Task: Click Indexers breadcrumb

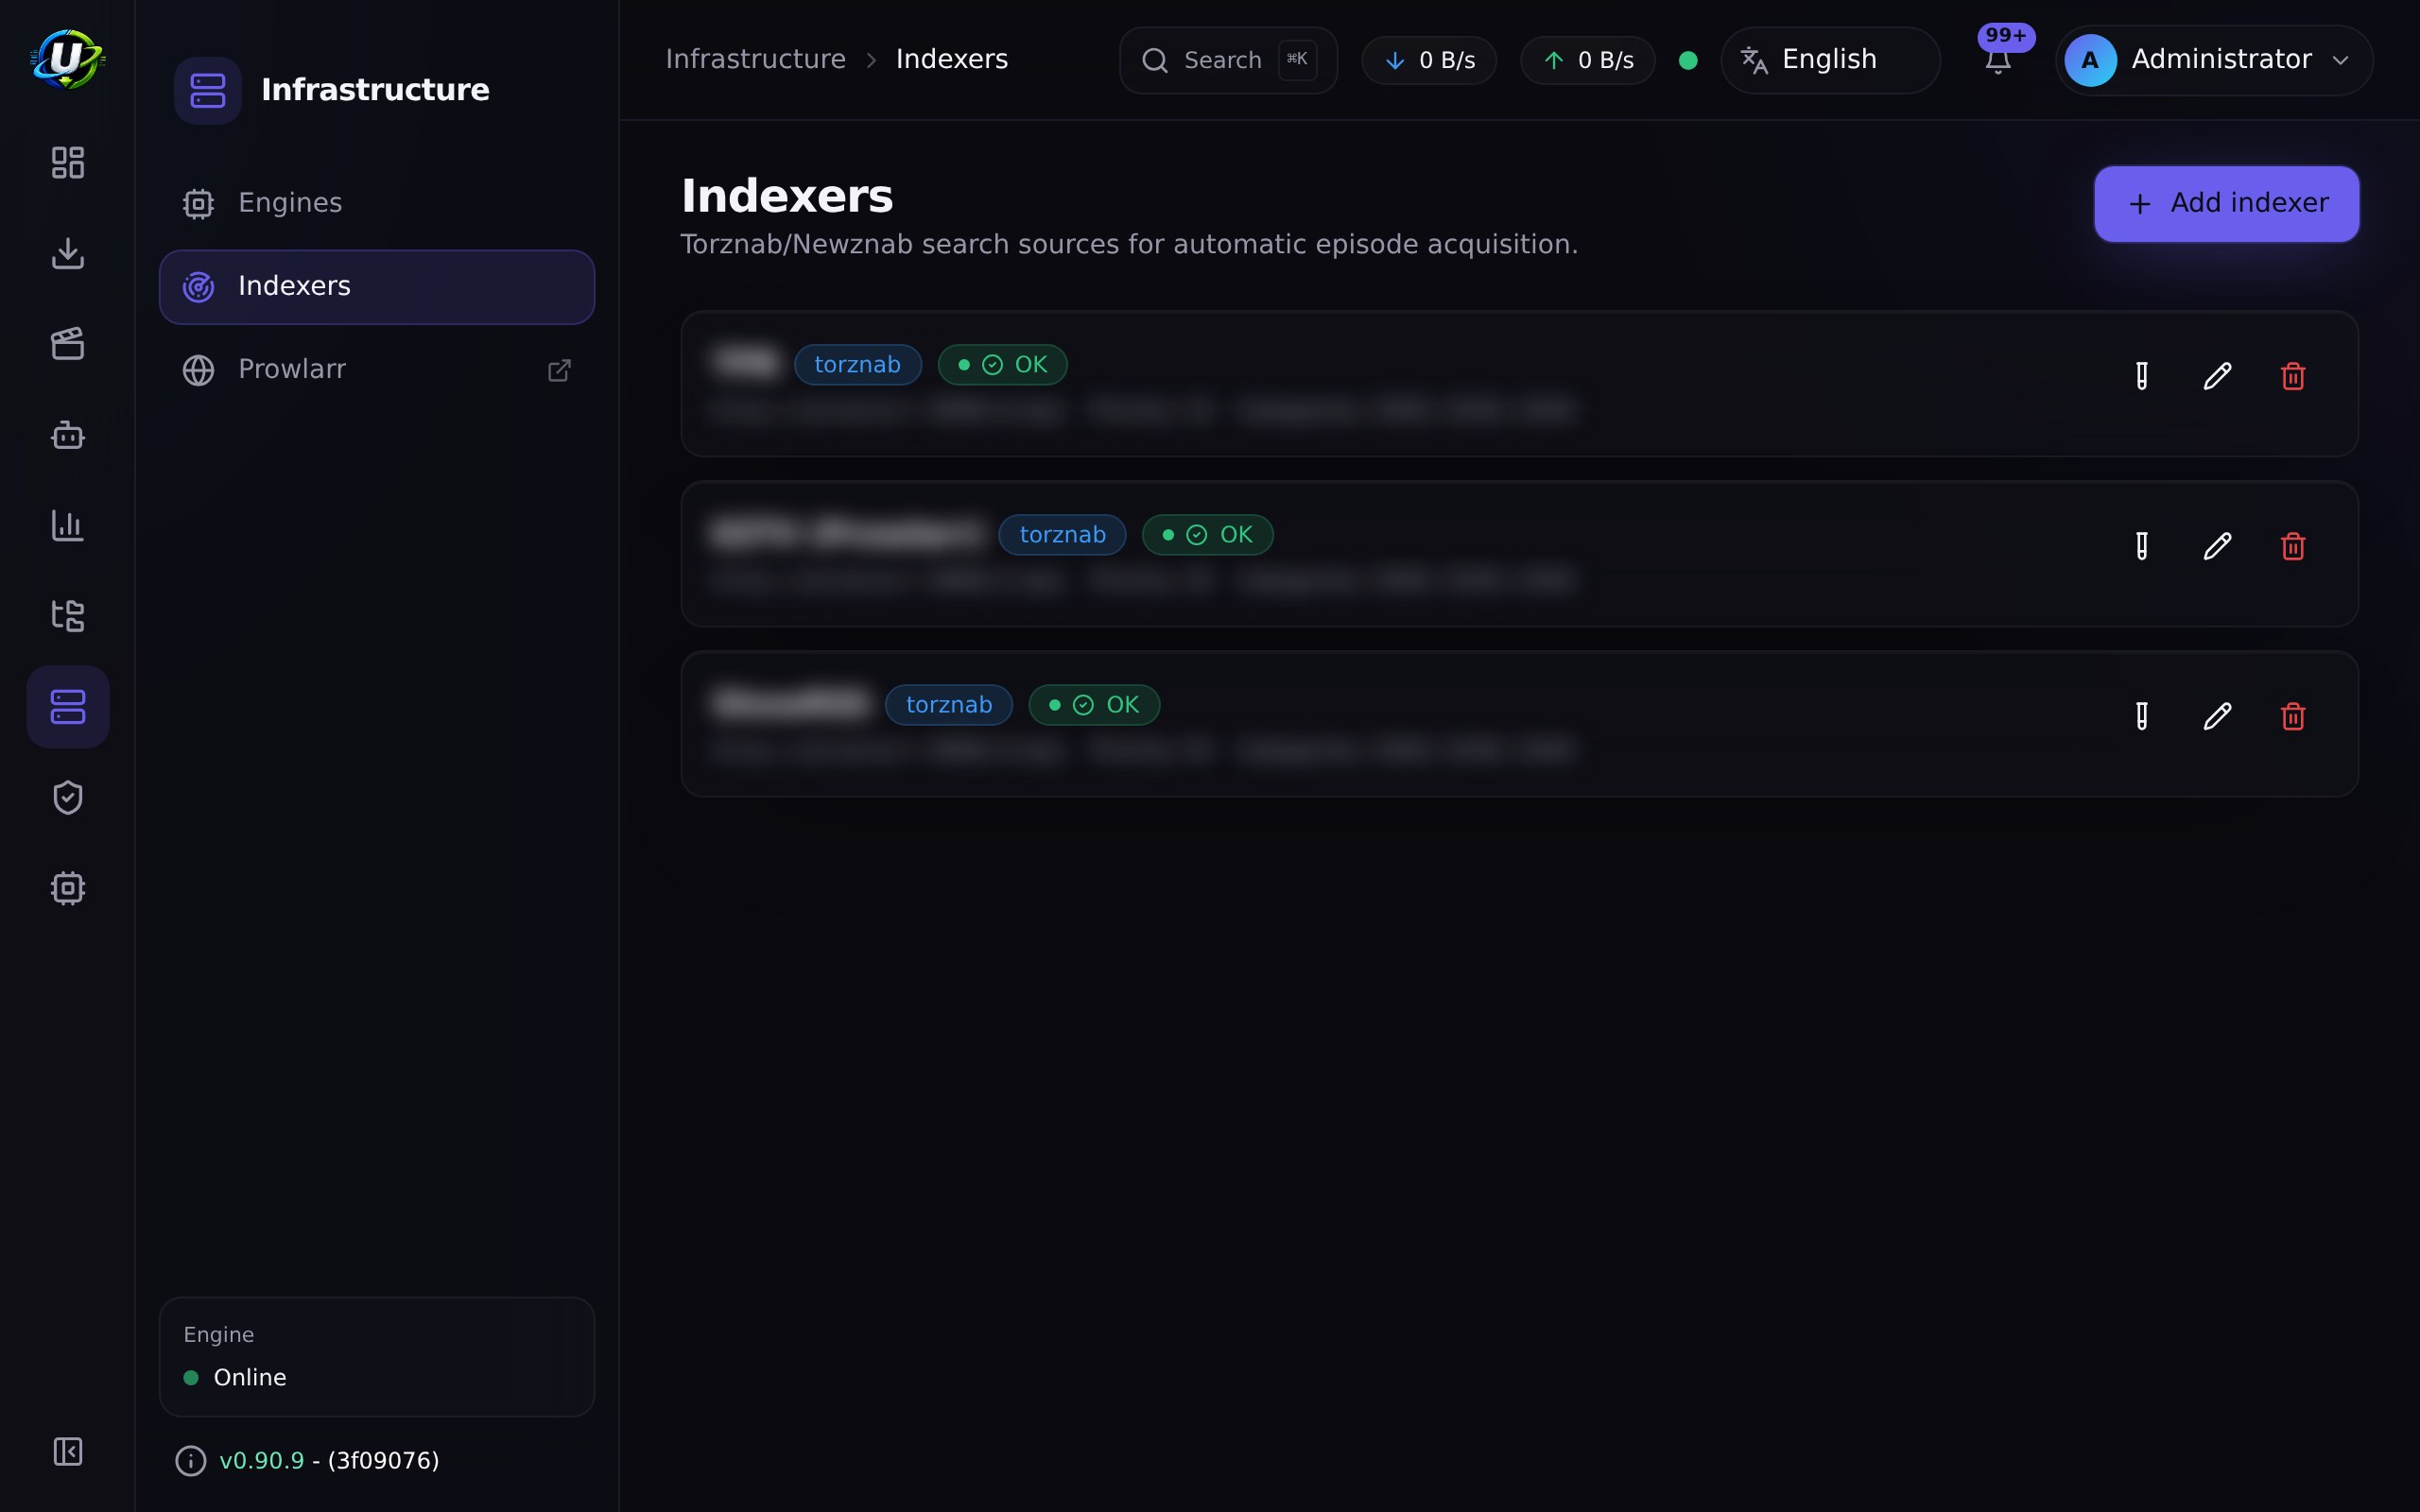Action: point(951,60)
